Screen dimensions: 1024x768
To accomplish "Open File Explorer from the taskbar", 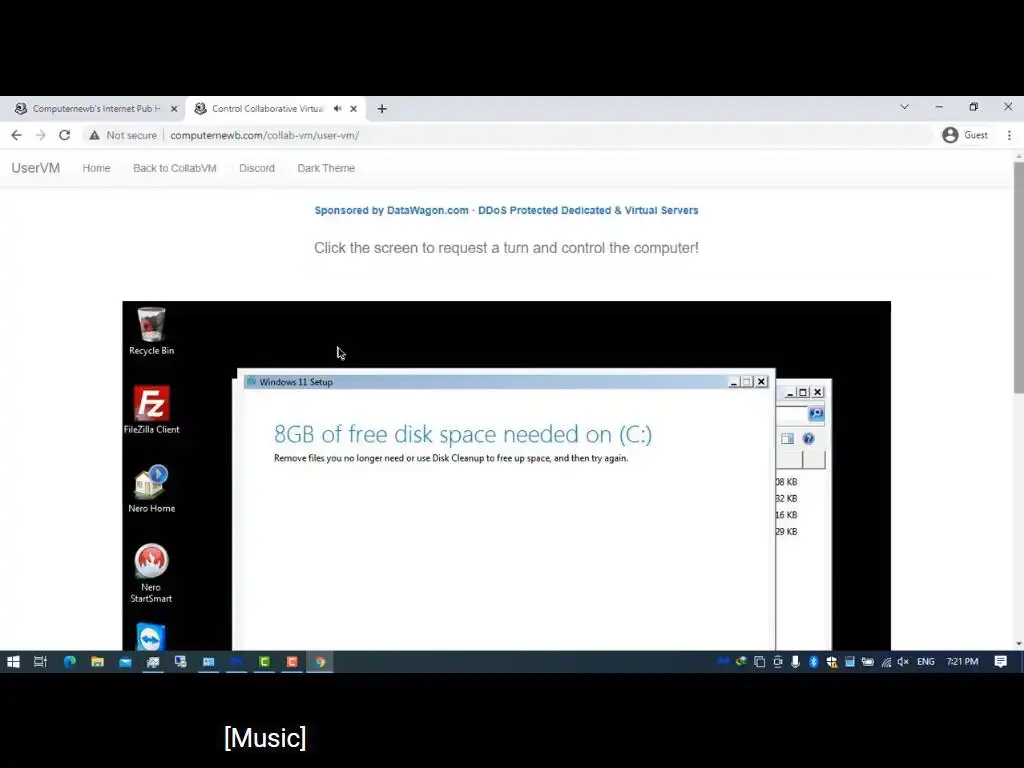I will [97, 662].
